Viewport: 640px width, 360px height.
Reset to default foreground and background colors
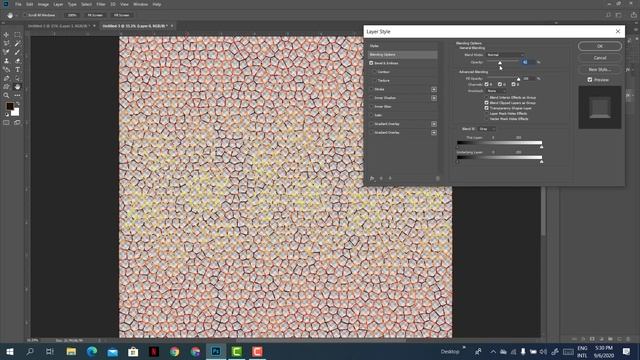point(7,115)
